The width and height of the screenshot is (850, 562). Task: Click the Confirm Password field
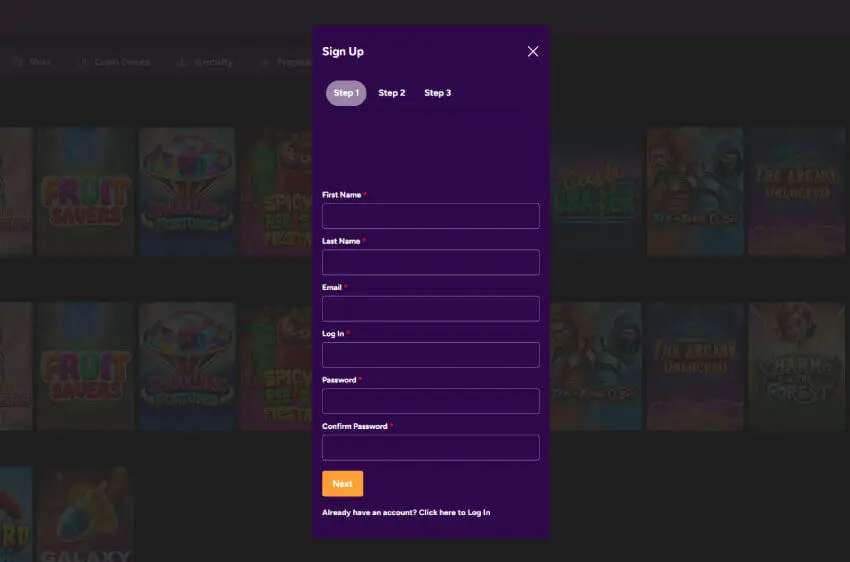[x=430, y=448]
